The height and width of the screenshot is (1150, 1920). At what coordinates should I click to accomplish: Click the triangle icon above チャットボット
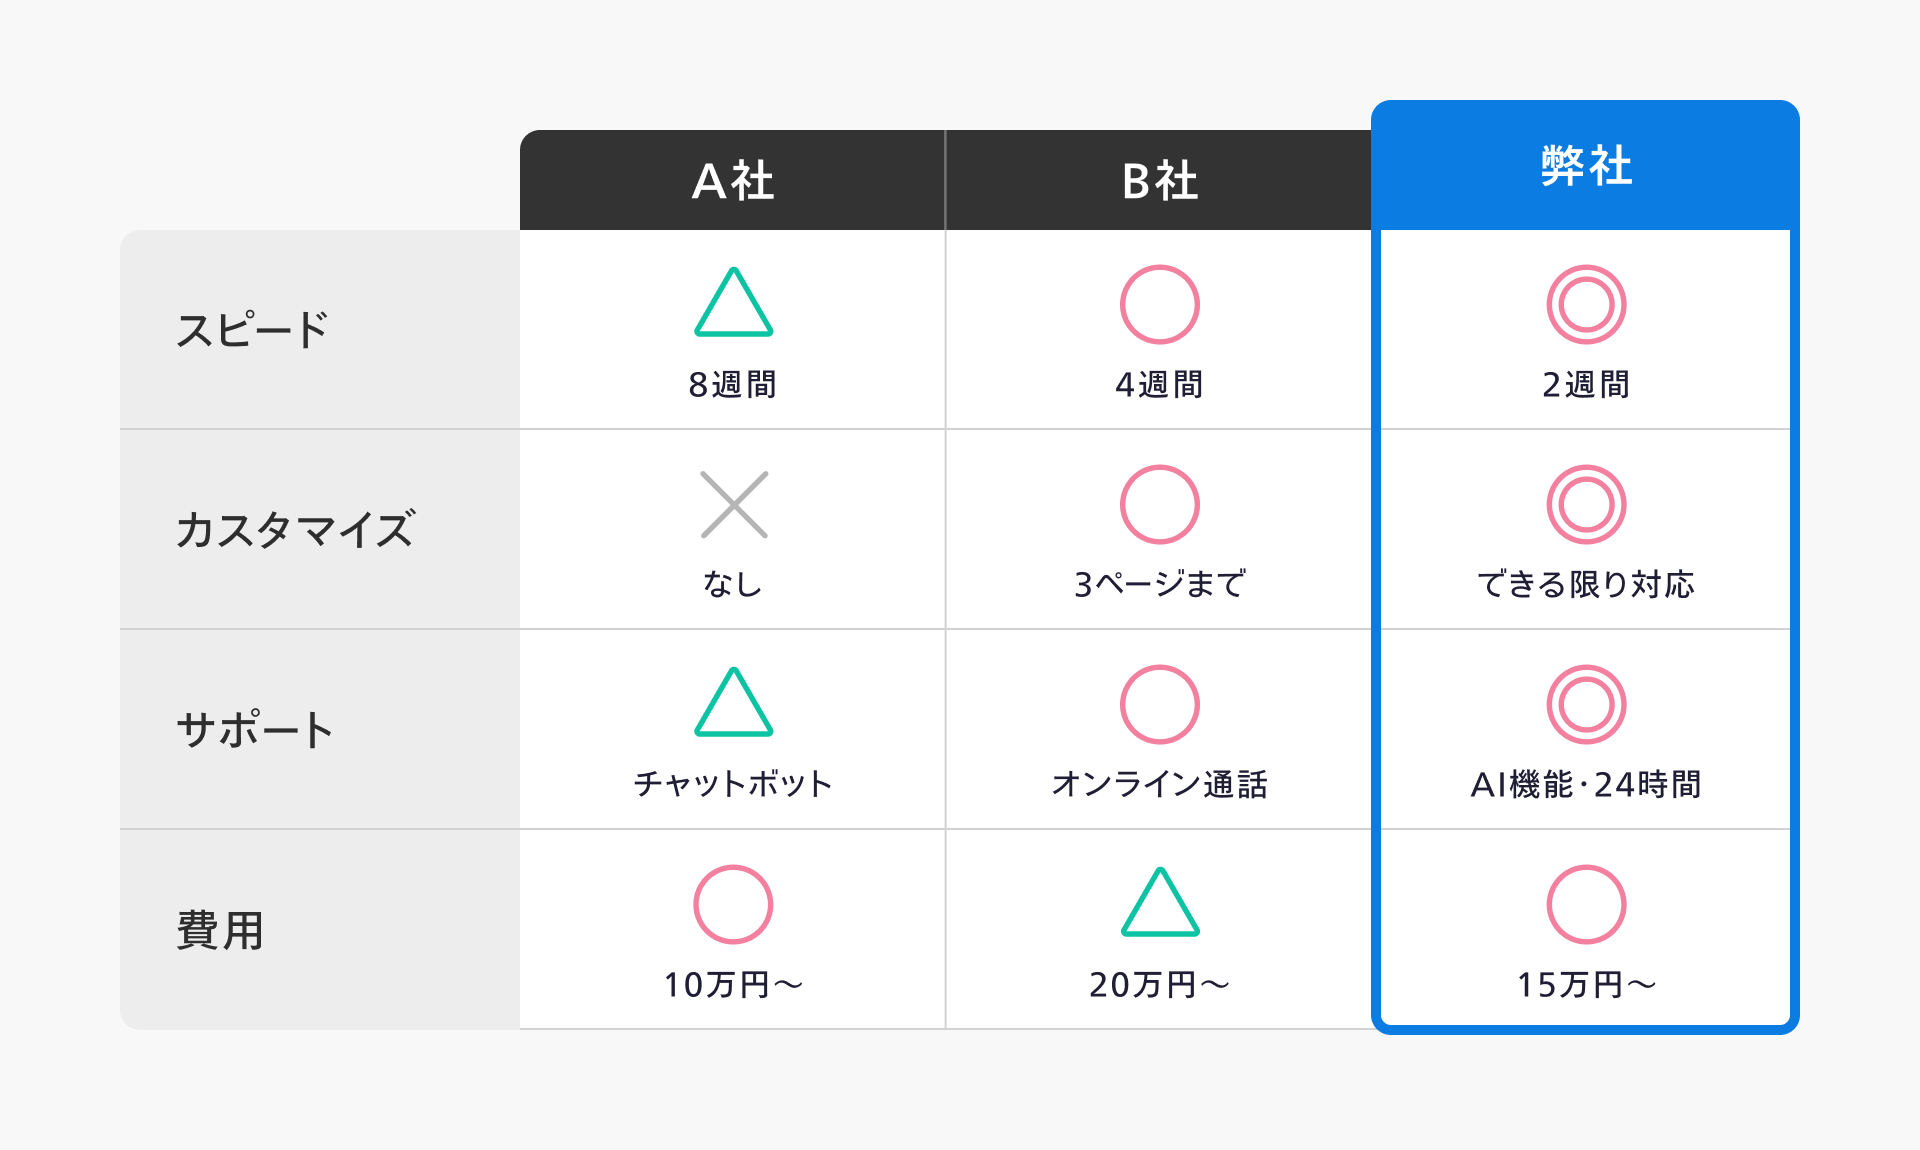(733, 704)
